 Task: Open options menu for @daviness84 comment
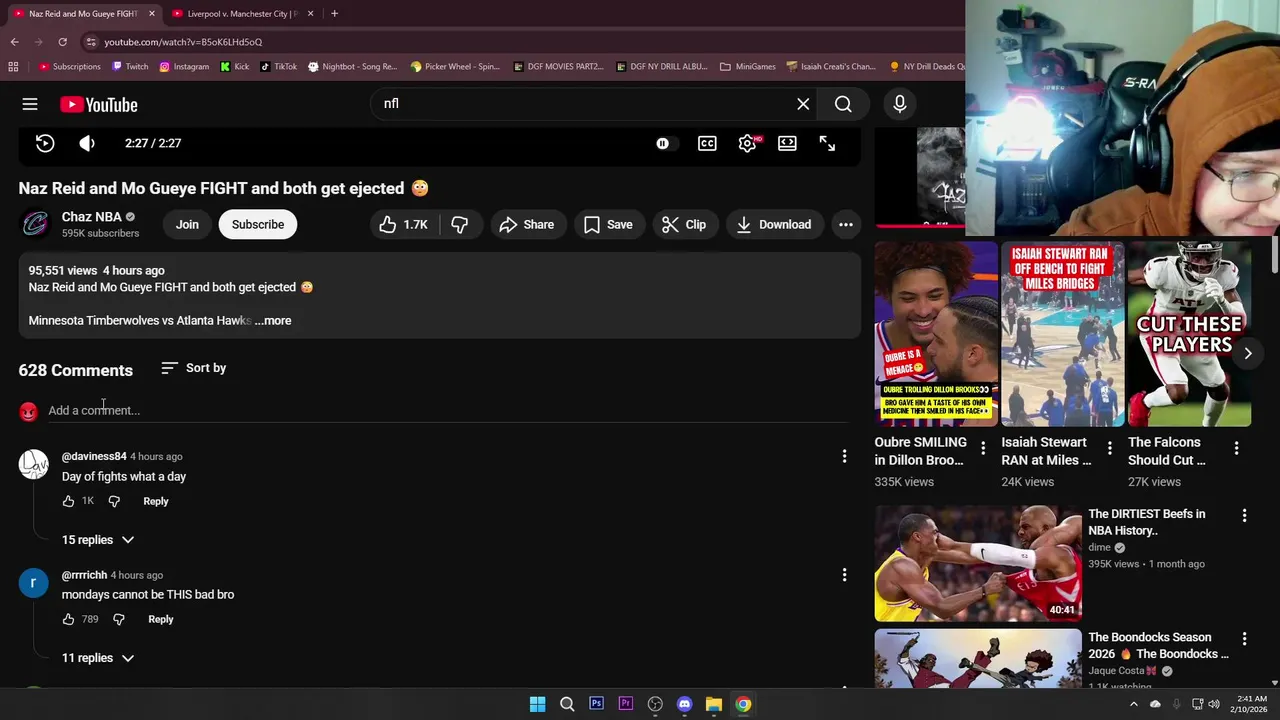click(x=844, y=457)
